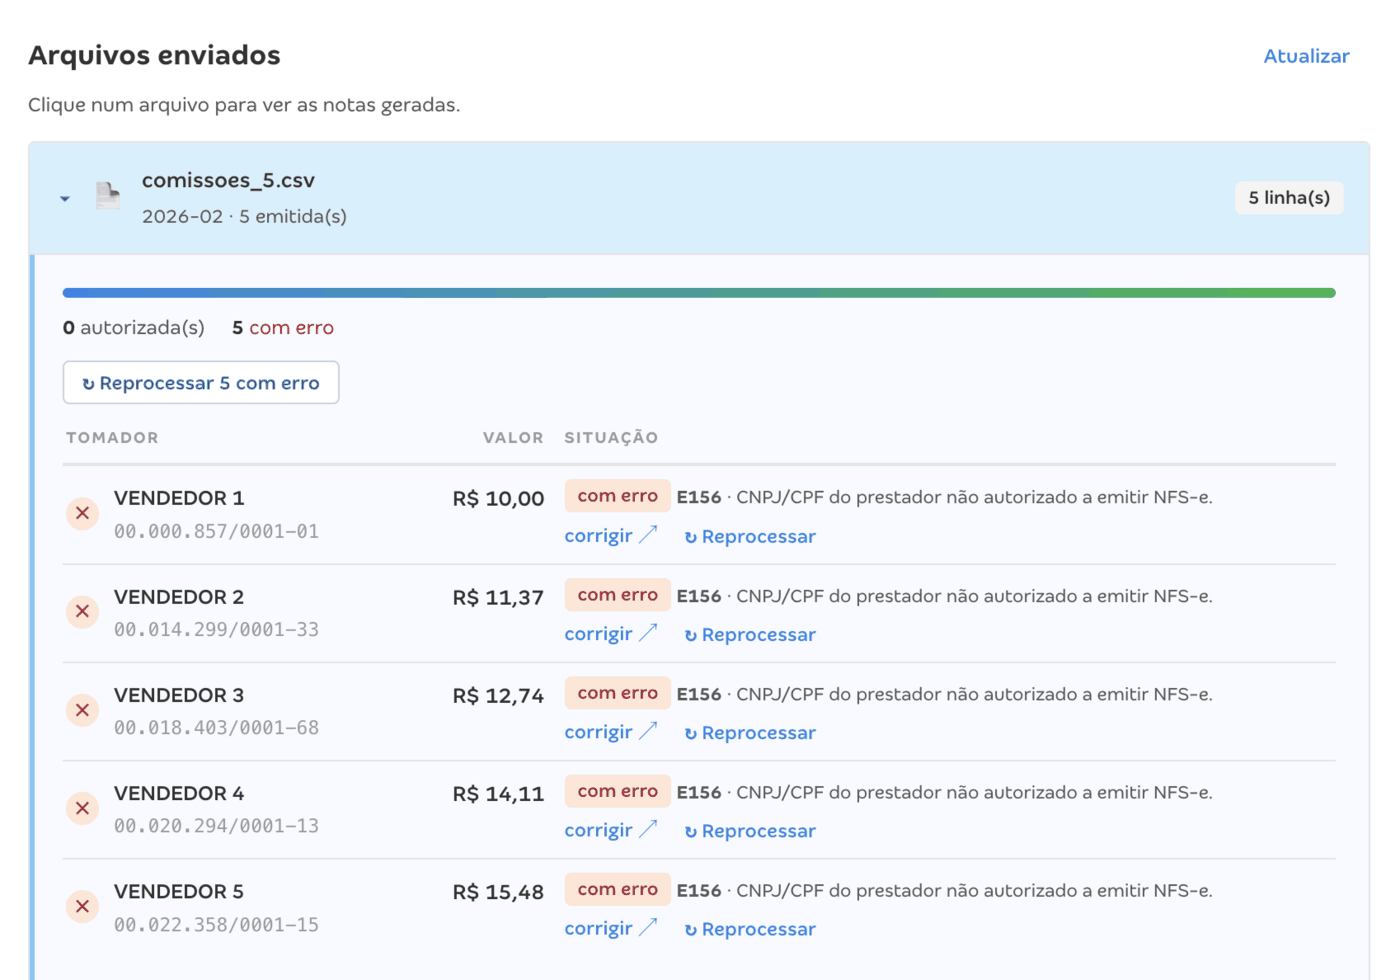Click the comissoes_5.csv file name

(x=228, y=181)
